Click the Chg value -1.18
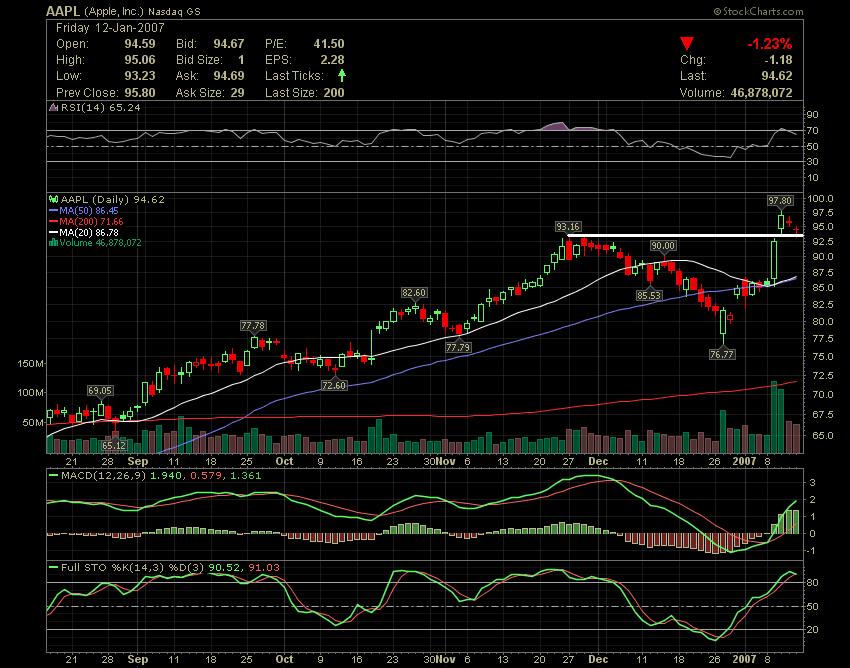 778,60
